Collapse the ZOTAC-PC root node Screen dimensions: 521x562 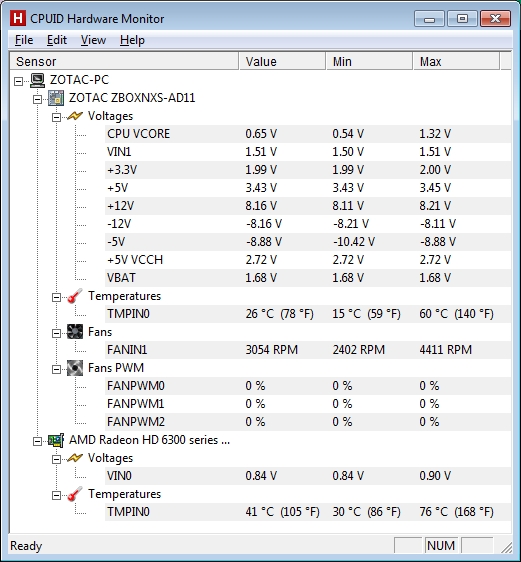coord(19,81)
